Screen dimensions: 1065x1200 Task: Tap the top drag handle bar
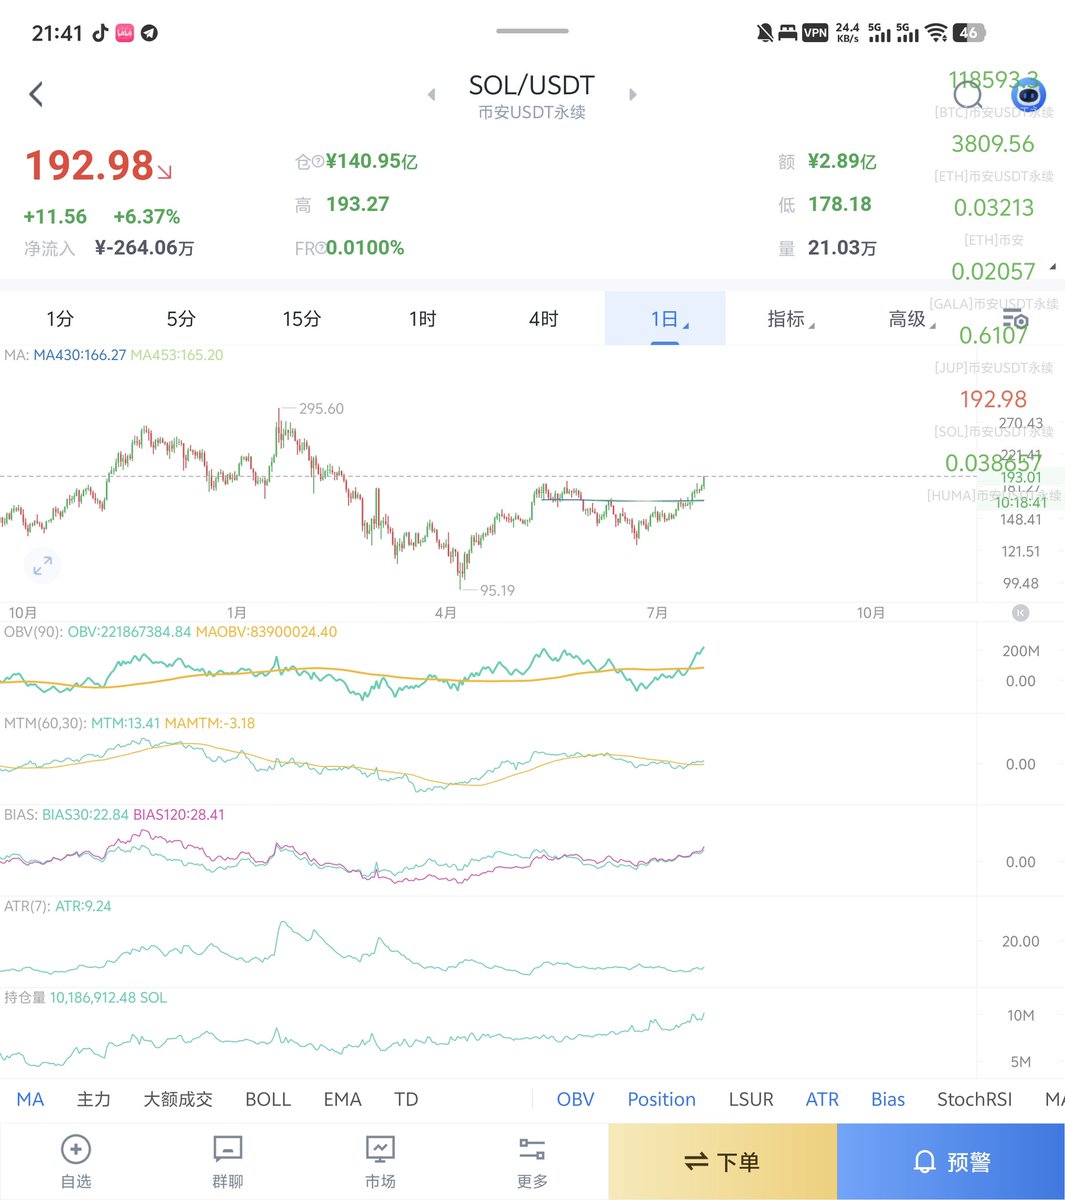pos(532,31)
